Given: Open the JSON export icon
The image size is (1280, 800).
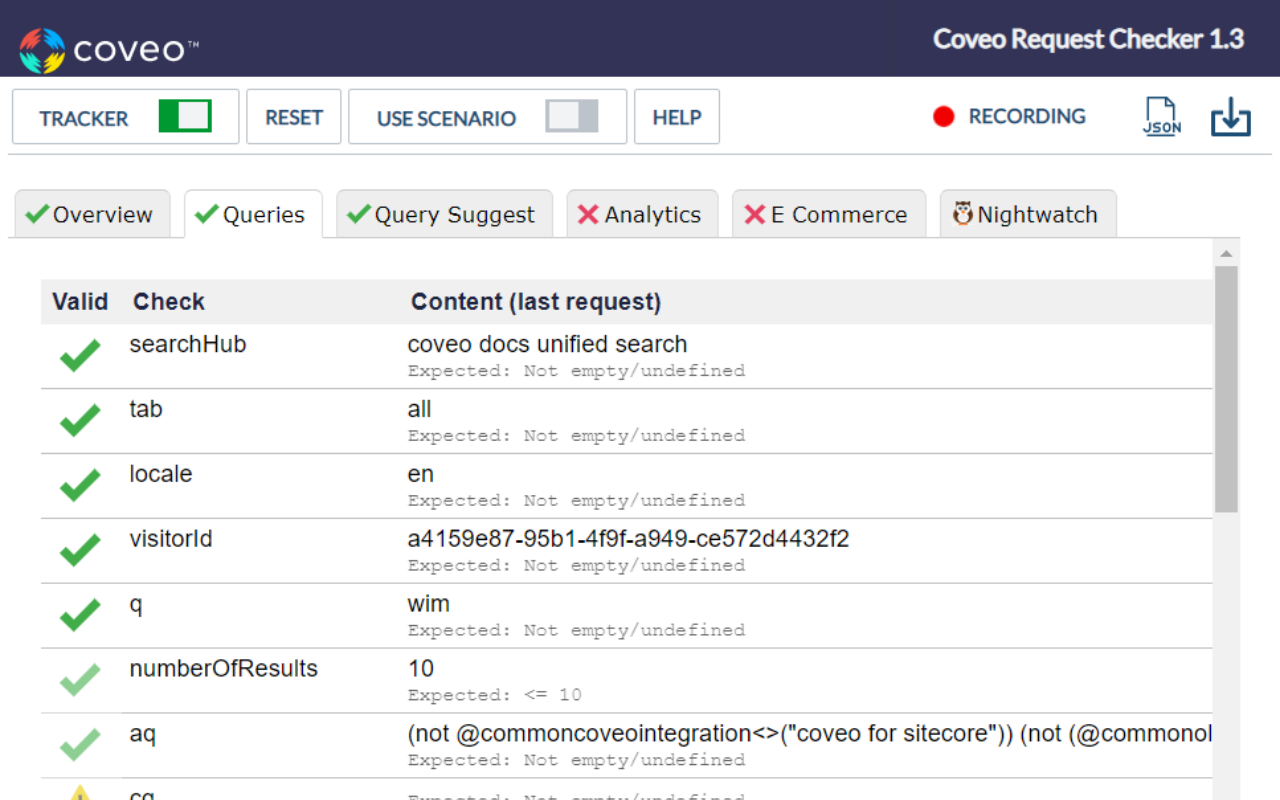Looking at the screenshot, I should tap(1160, 116).
